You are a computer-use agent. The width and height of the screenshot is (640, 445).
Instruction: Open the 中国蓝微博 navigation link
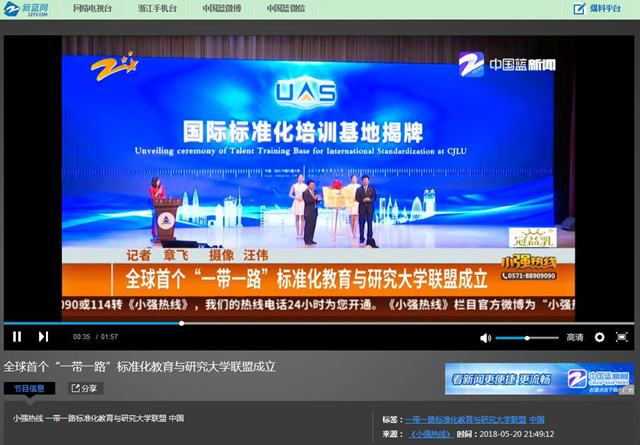coord(221,9)
